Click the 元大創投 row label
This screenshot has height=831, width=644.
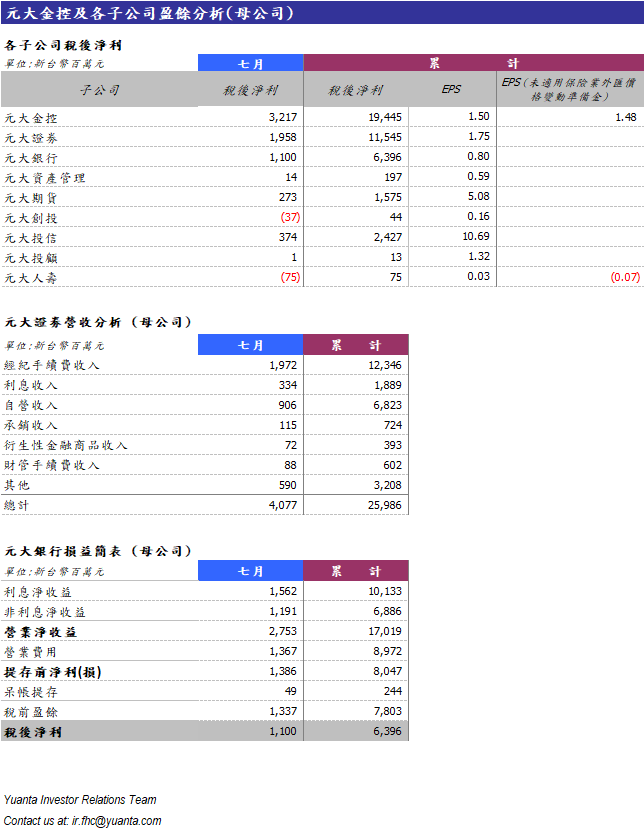[31, 218]
